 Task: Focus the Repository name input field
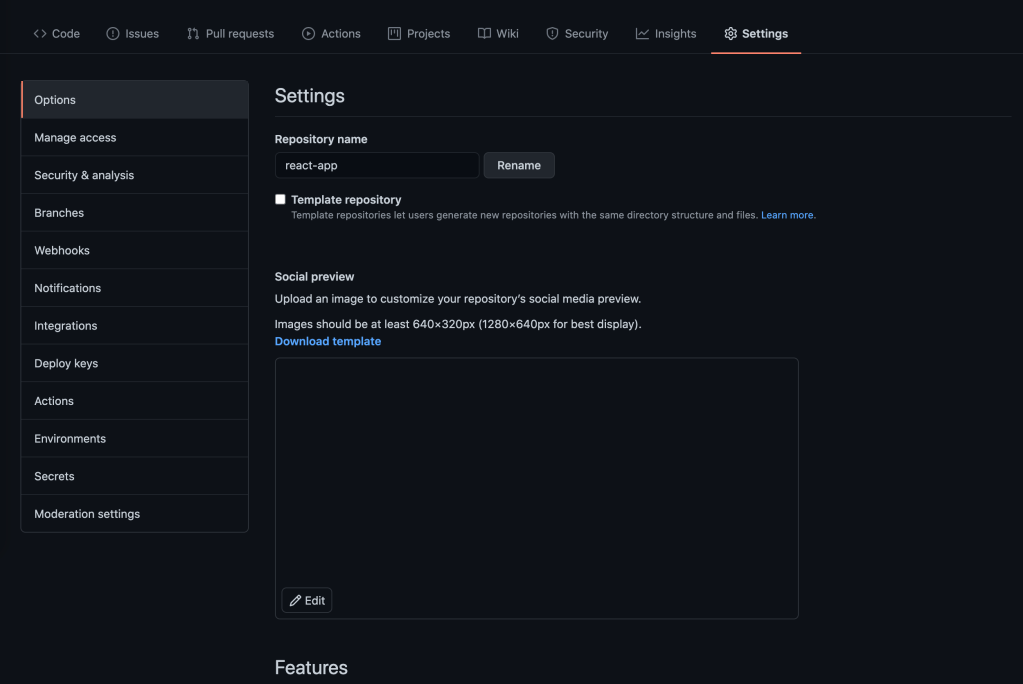(x=376, y=165)
